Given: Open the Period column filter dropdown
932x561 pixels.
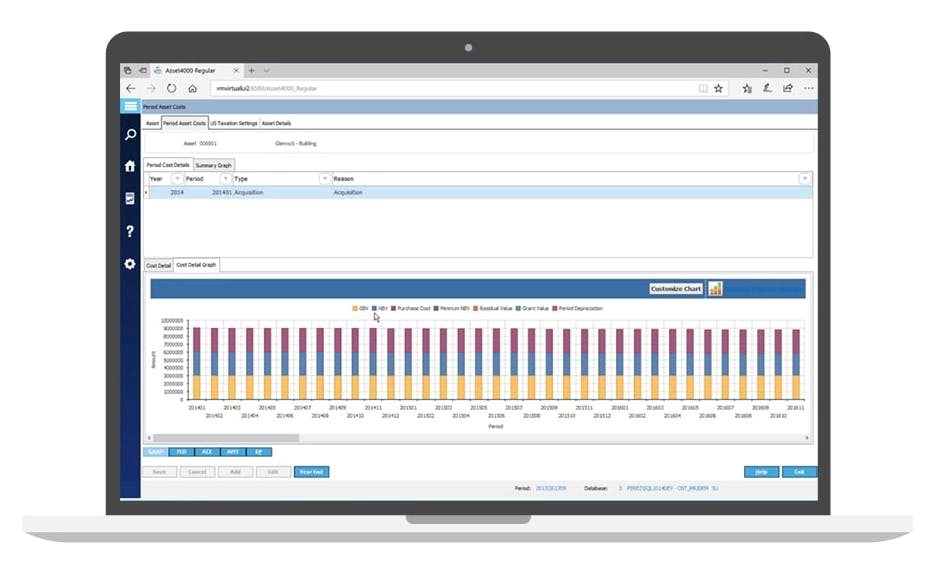Looking at the screenshot, I should pos(225,179).
